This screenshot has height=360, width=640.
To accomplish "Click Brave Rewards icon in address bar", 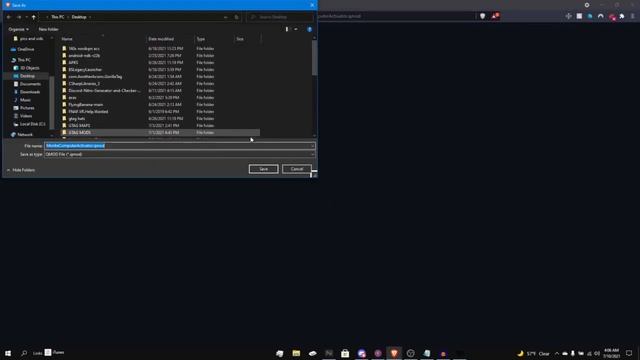I will [x=495, y=16].
